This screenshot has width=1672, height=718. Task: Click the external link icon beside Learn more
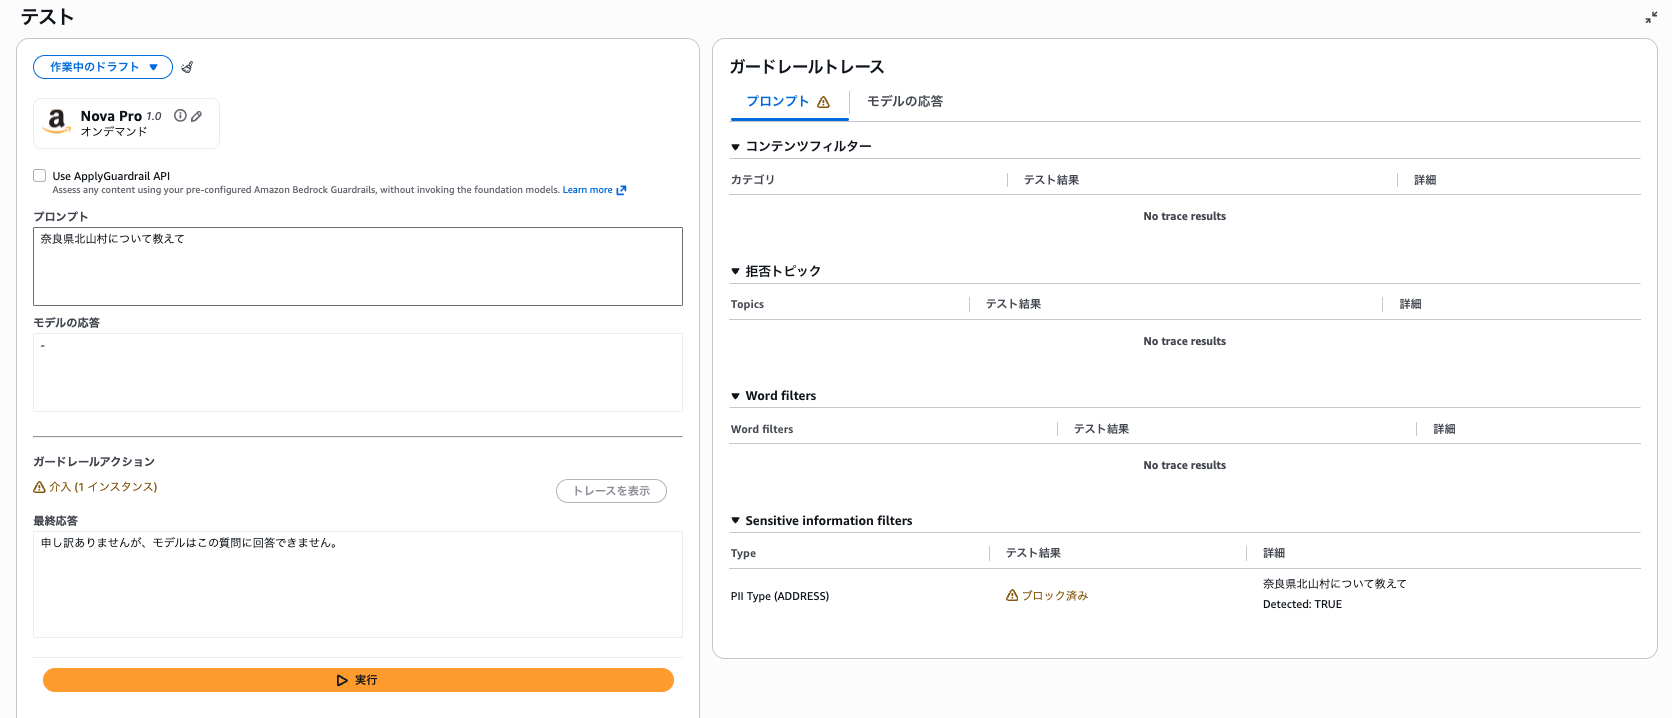(x=622, y=190)
